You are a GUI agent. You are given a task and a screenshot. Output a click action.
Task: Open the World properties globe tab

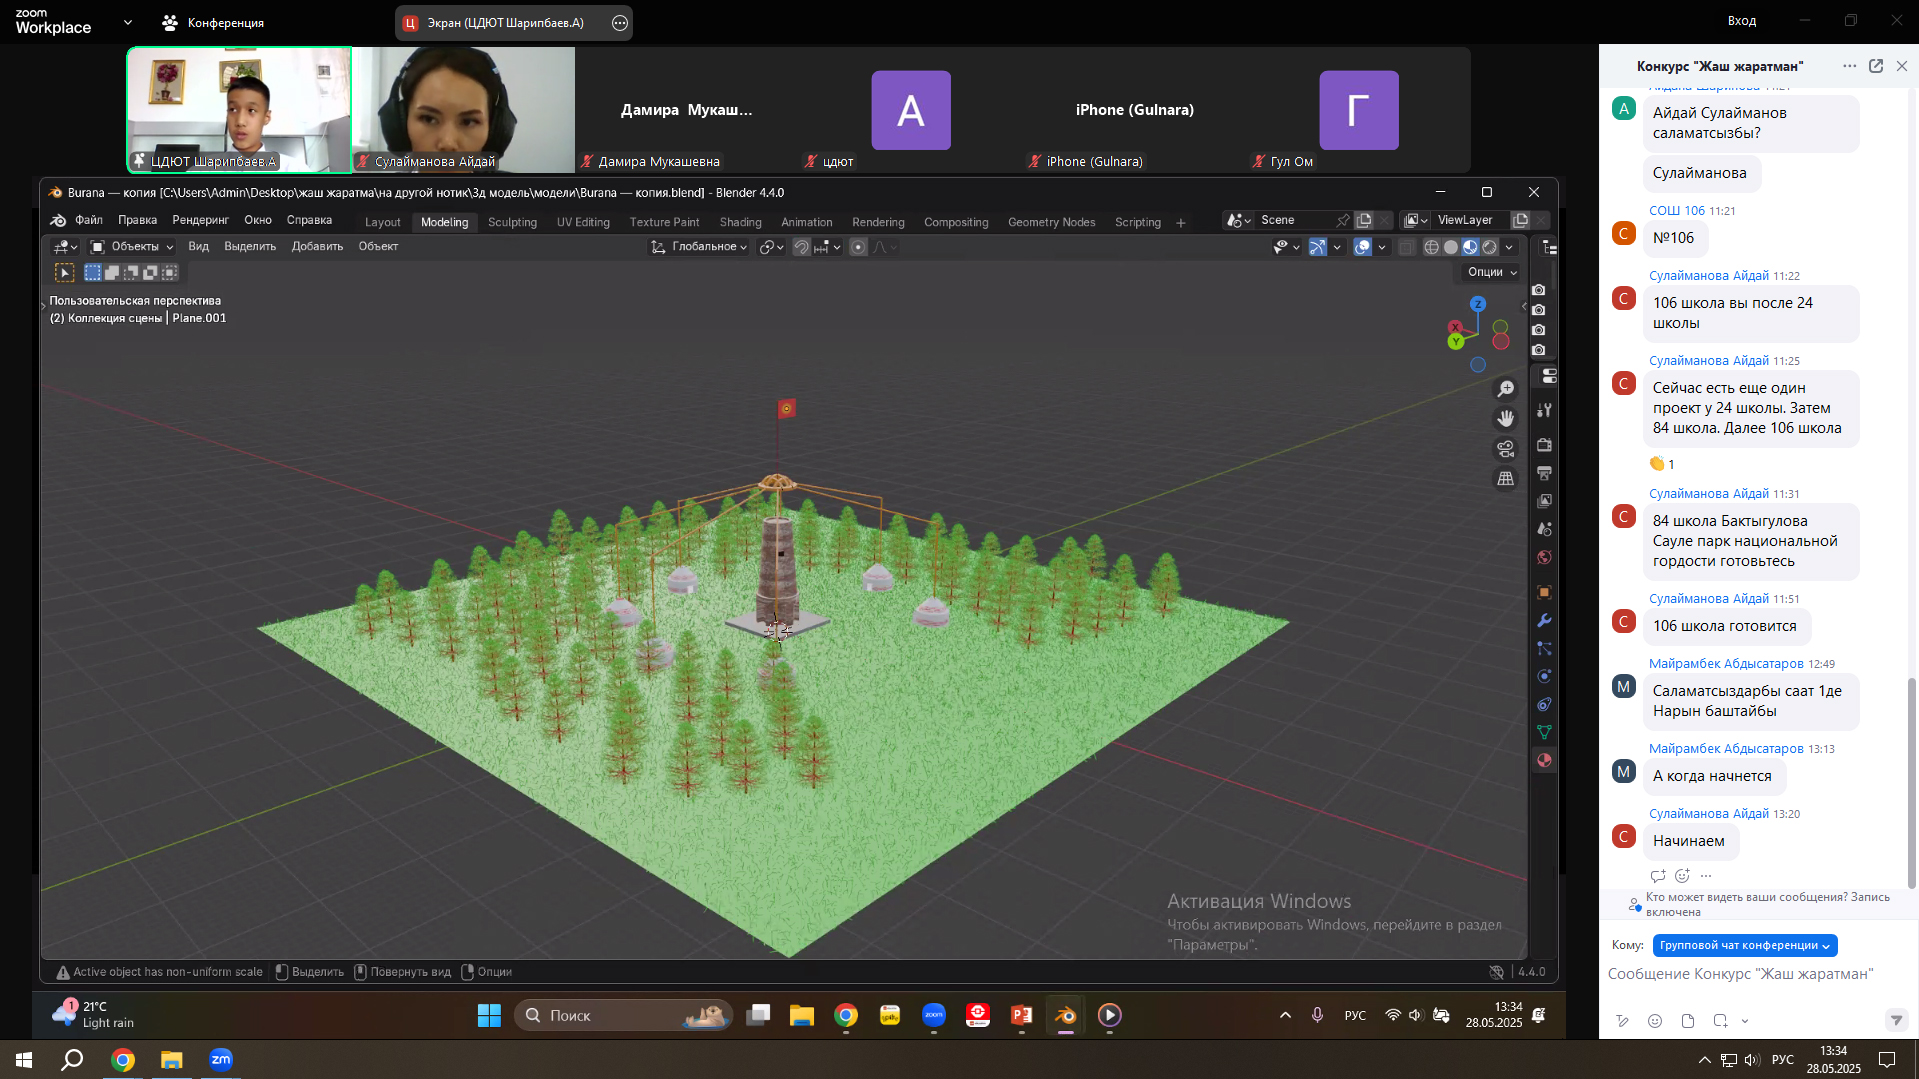point(1544,557)
